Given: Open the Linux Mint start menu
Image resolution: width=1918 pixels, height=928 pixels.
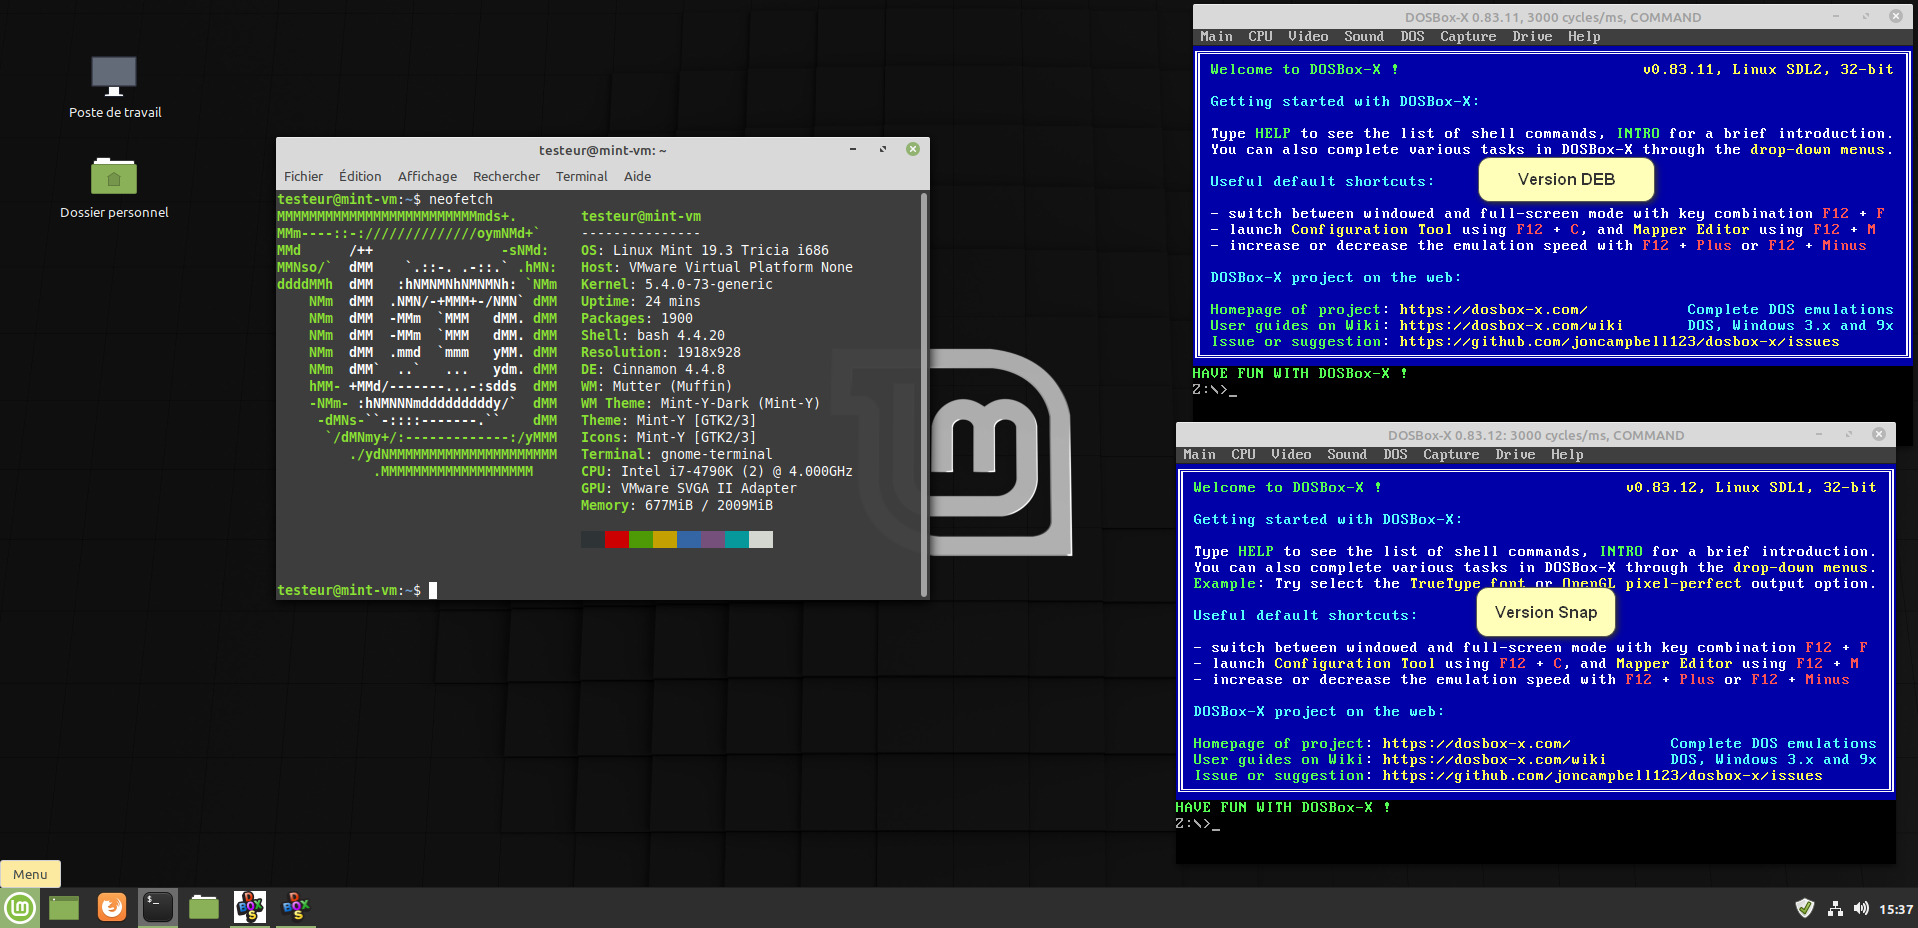Looking at the screenshot, I should pyautogui.click(x=20, y=907).
